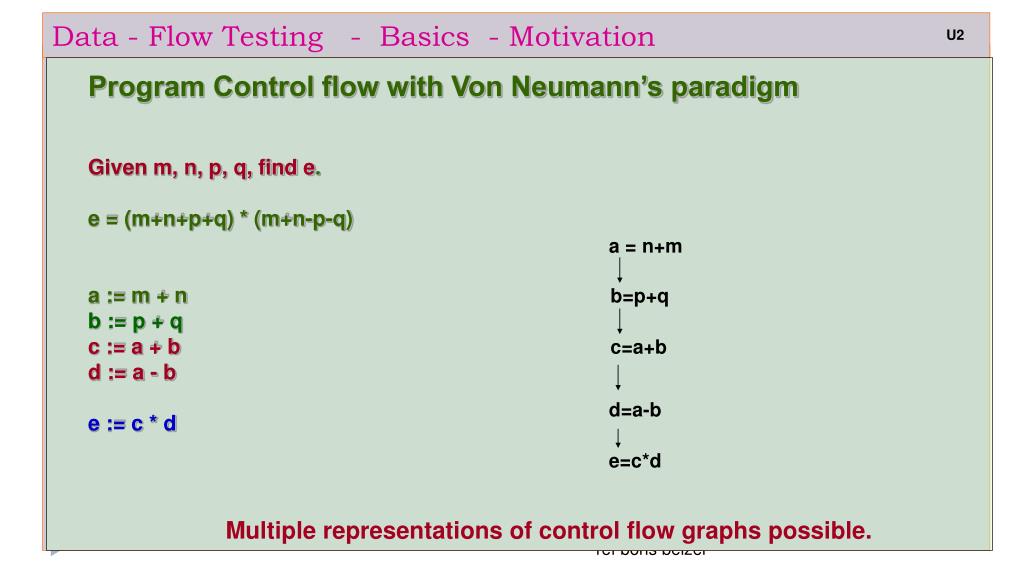Screen dimensions: 1024x576
Task: Click the text 'Multiple representations of control flow graphs possible.'
Action: click(549, 531)
